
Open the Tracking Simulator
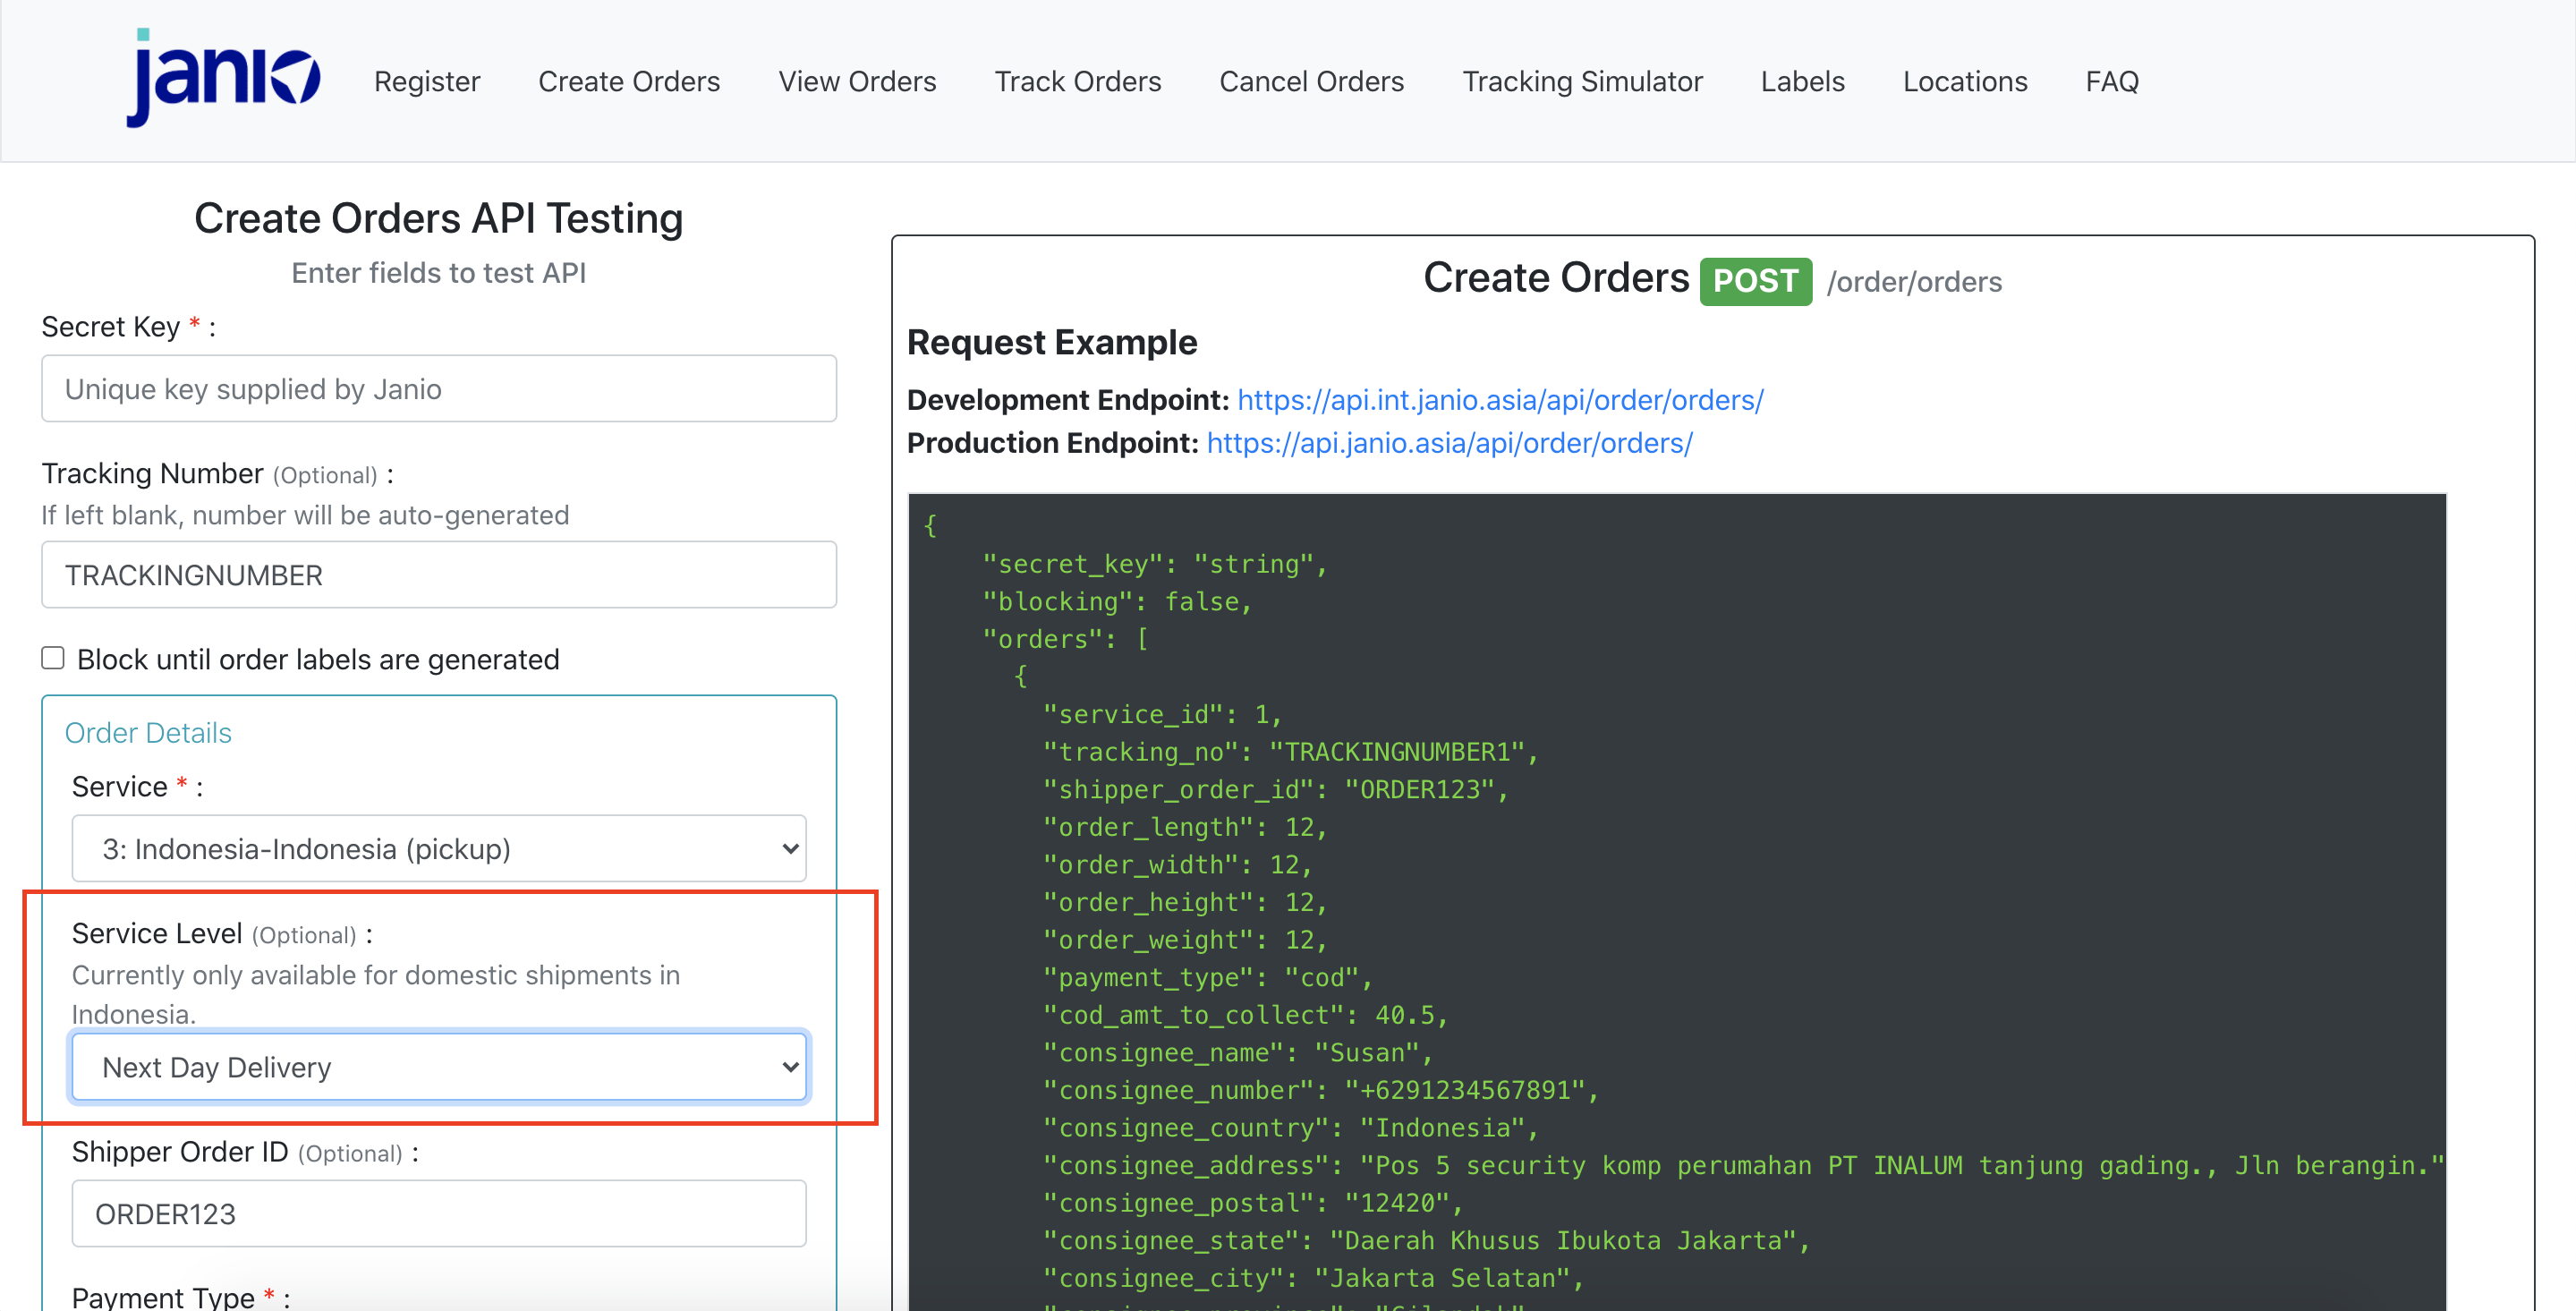1582,81
